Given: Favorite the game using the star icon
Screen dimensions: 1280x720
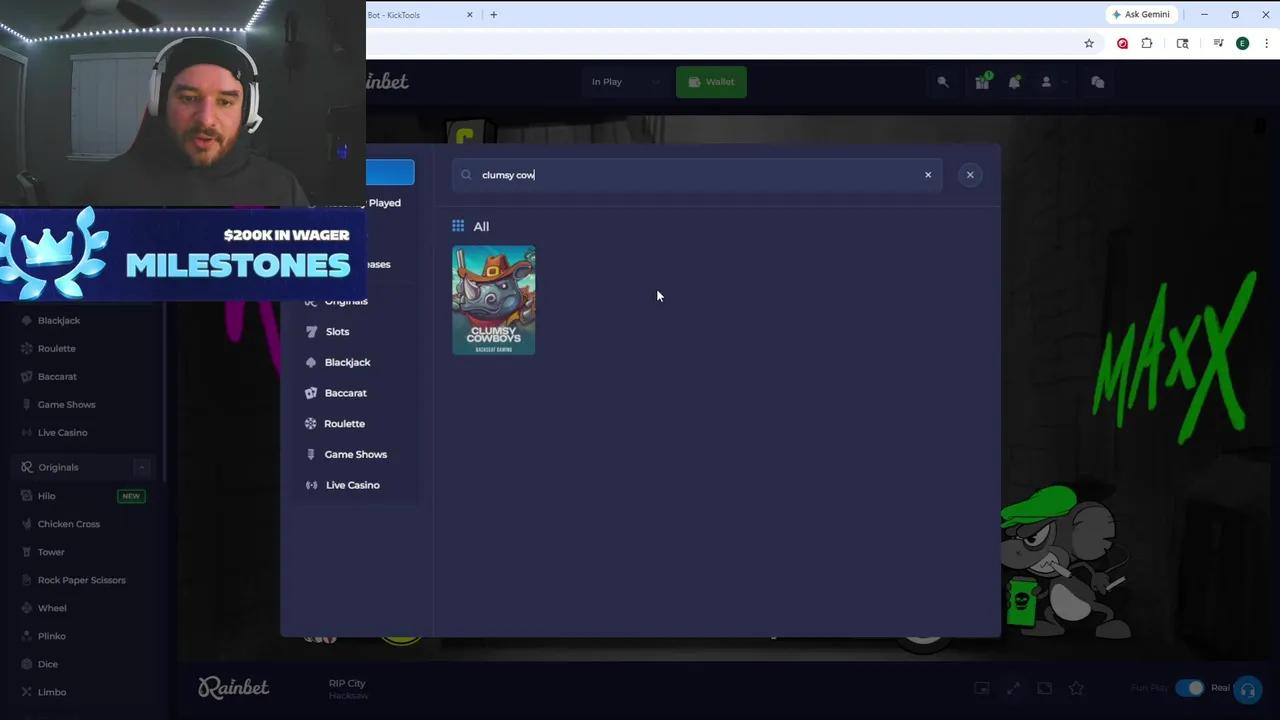Looking at the screenshot, I should 1076,688.
